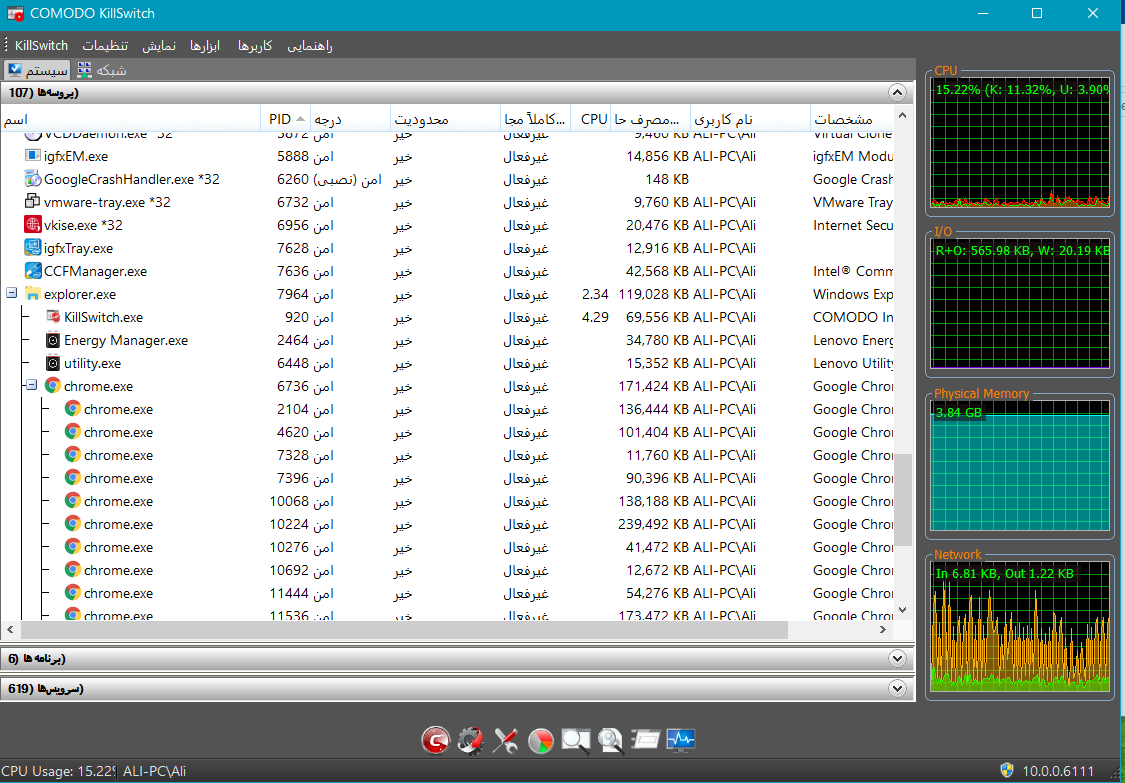The height and width of the screenshot is (783, 1125).
Task: Open the راهنمایی menu
Action: (310, 45)
